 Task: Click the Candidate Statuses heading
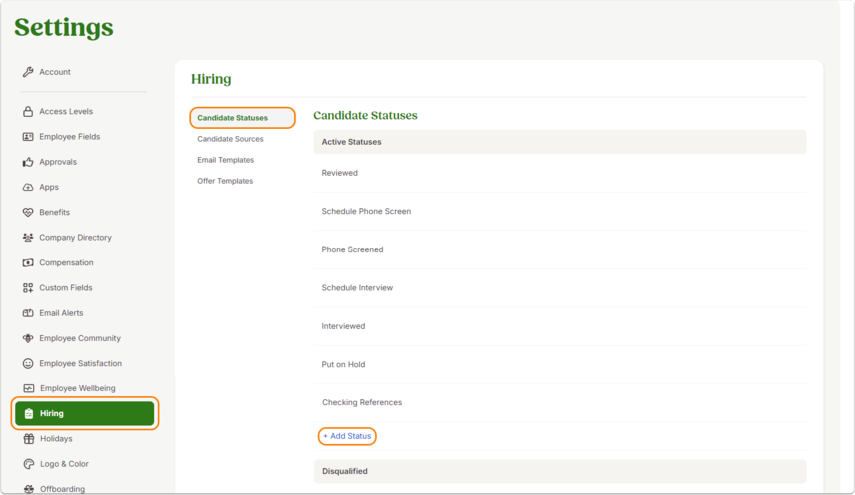coord(365,116)
